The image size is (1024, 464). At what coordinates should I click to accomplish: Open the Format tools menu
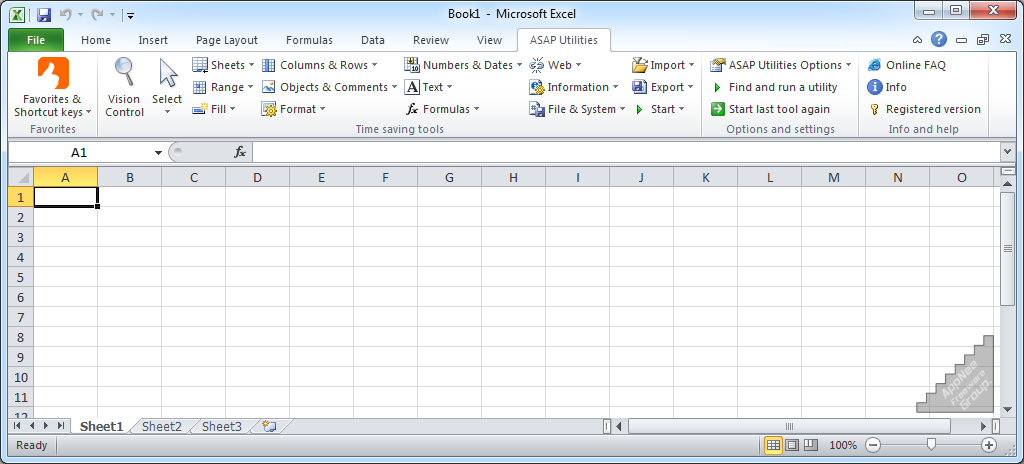point(293,109)
